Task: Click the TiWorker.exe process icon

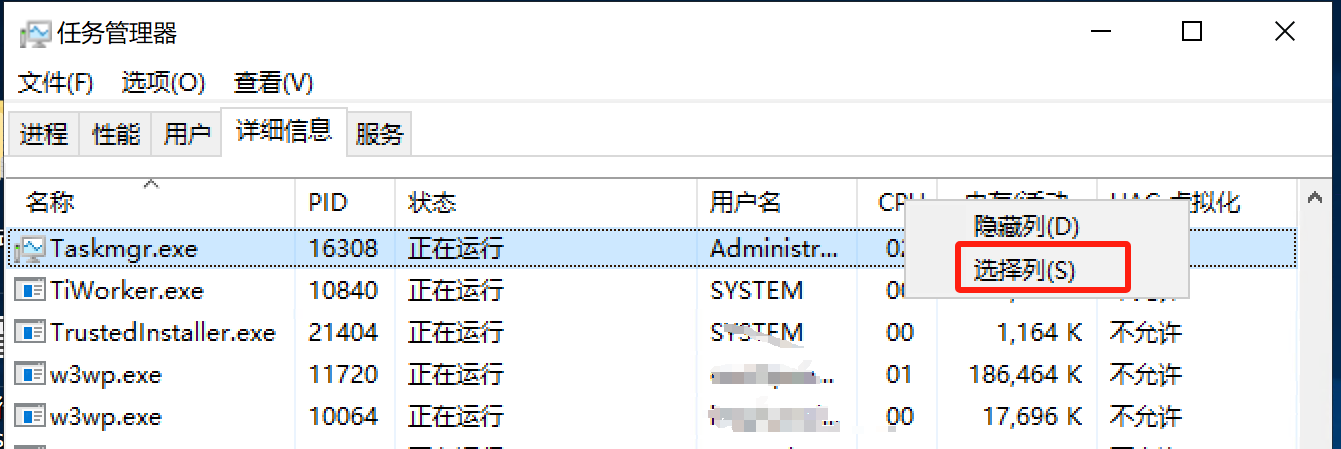Action: coord(32,291)
